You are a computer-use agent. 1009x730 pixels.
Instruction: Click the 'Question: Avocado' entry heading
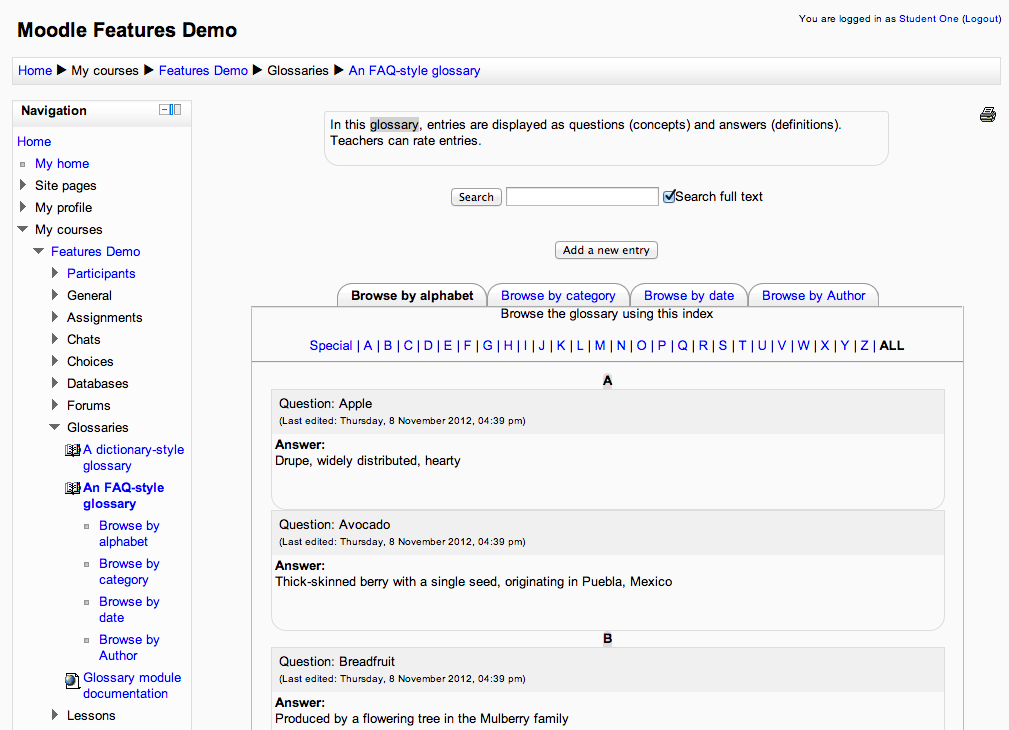pos(335,525)
